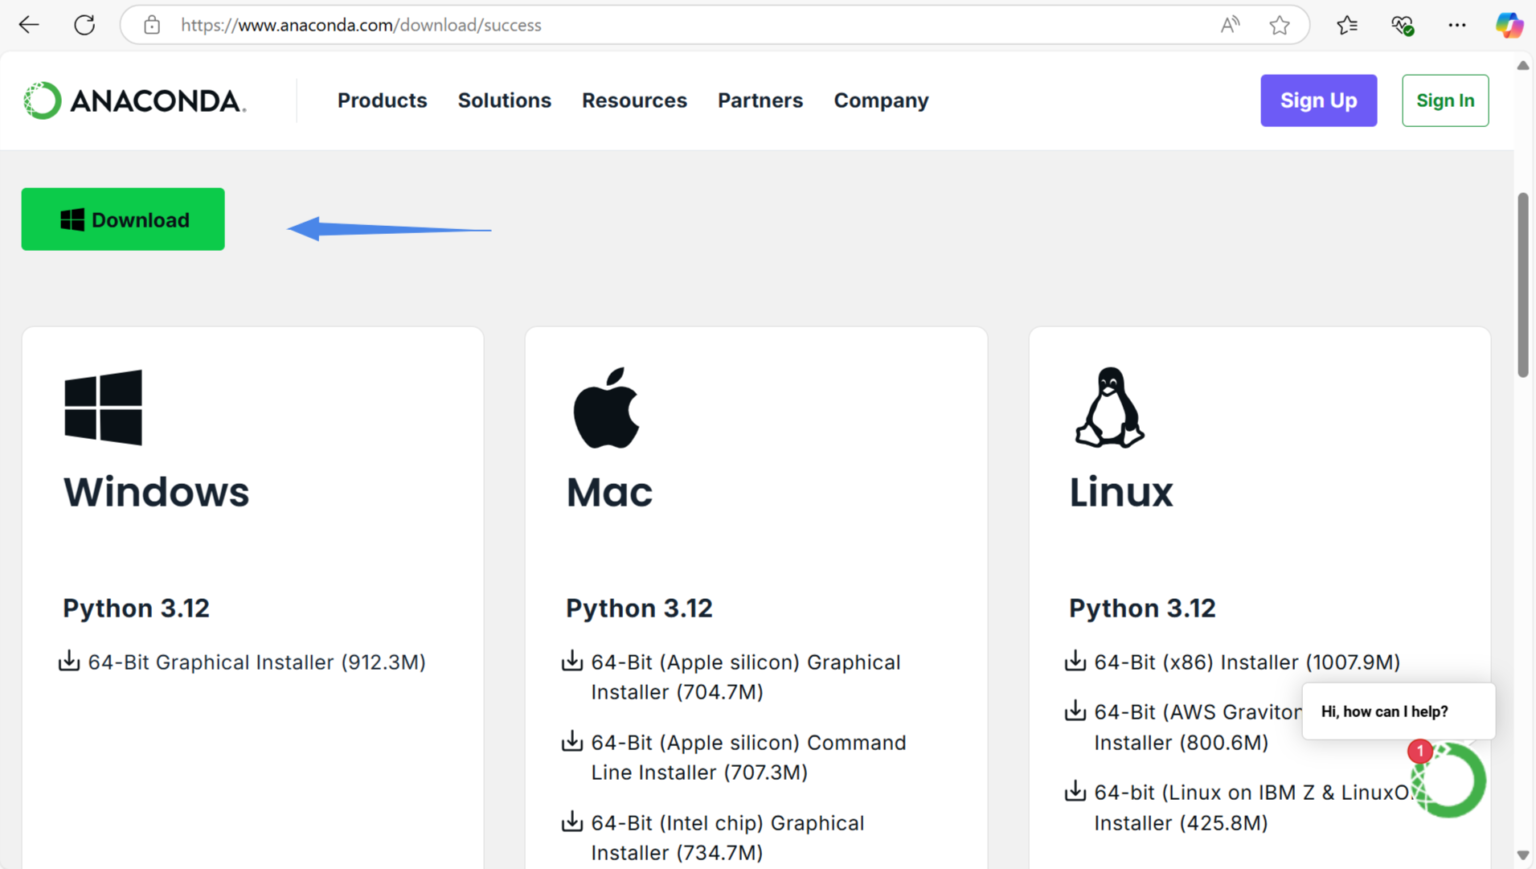View site information lock icon

tap(152, 25)
